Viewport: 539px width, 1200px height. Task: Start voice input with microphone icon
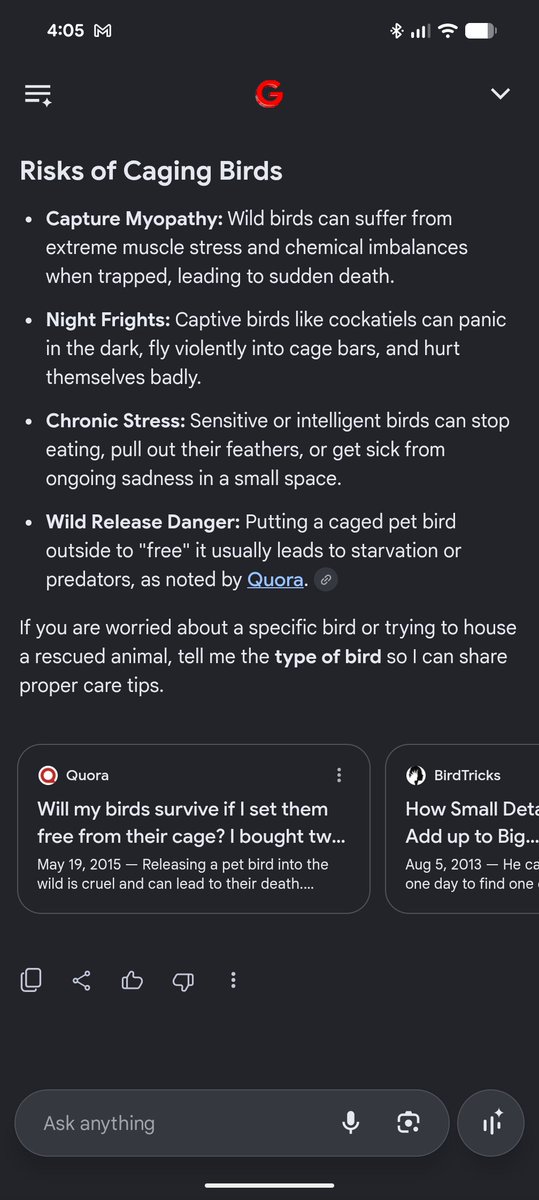[351, 1123]
